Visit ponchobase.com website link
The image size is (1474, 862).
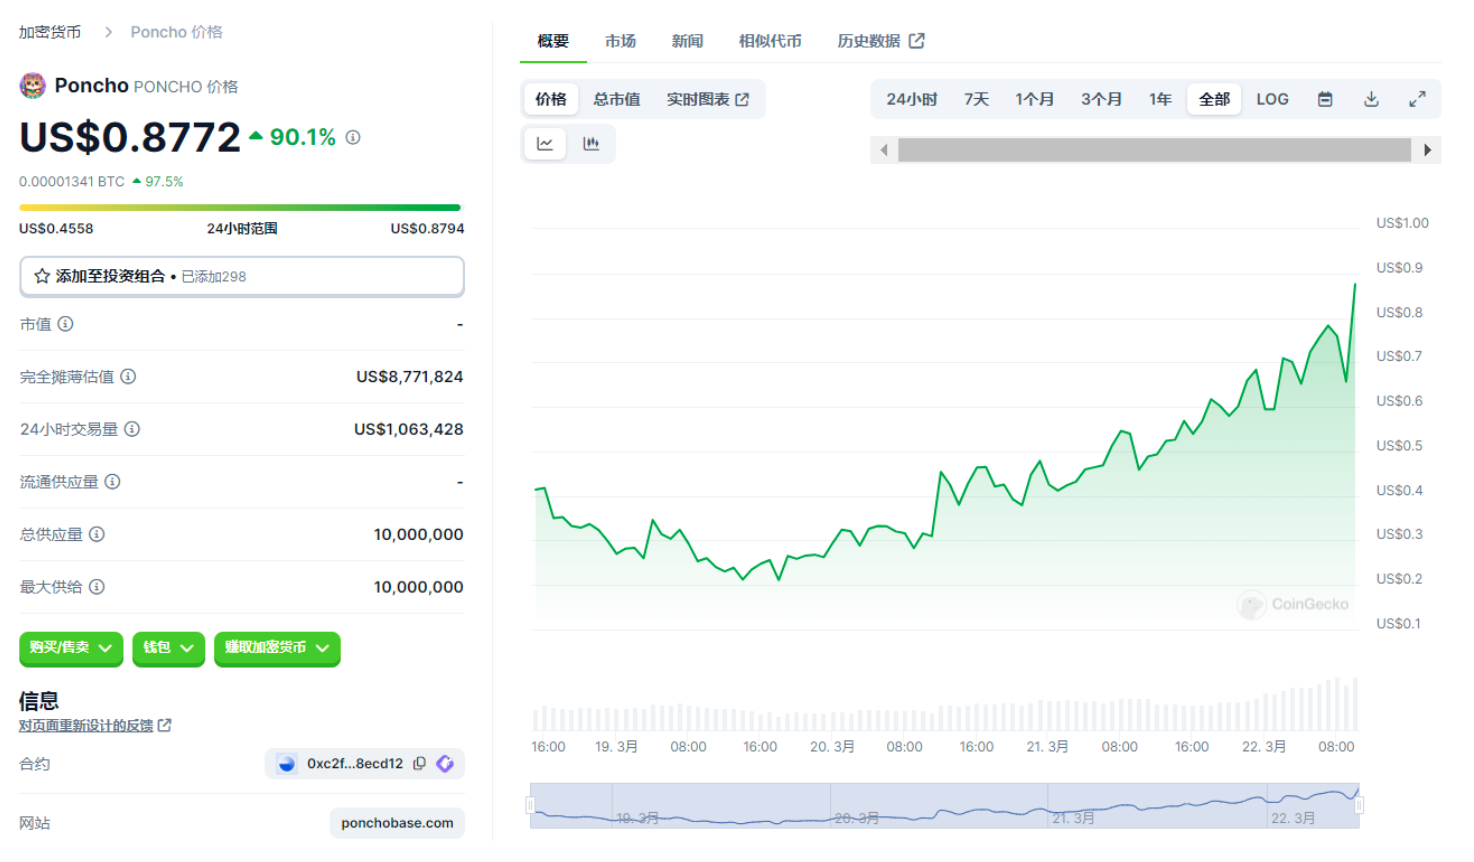[x=397, y=823]
